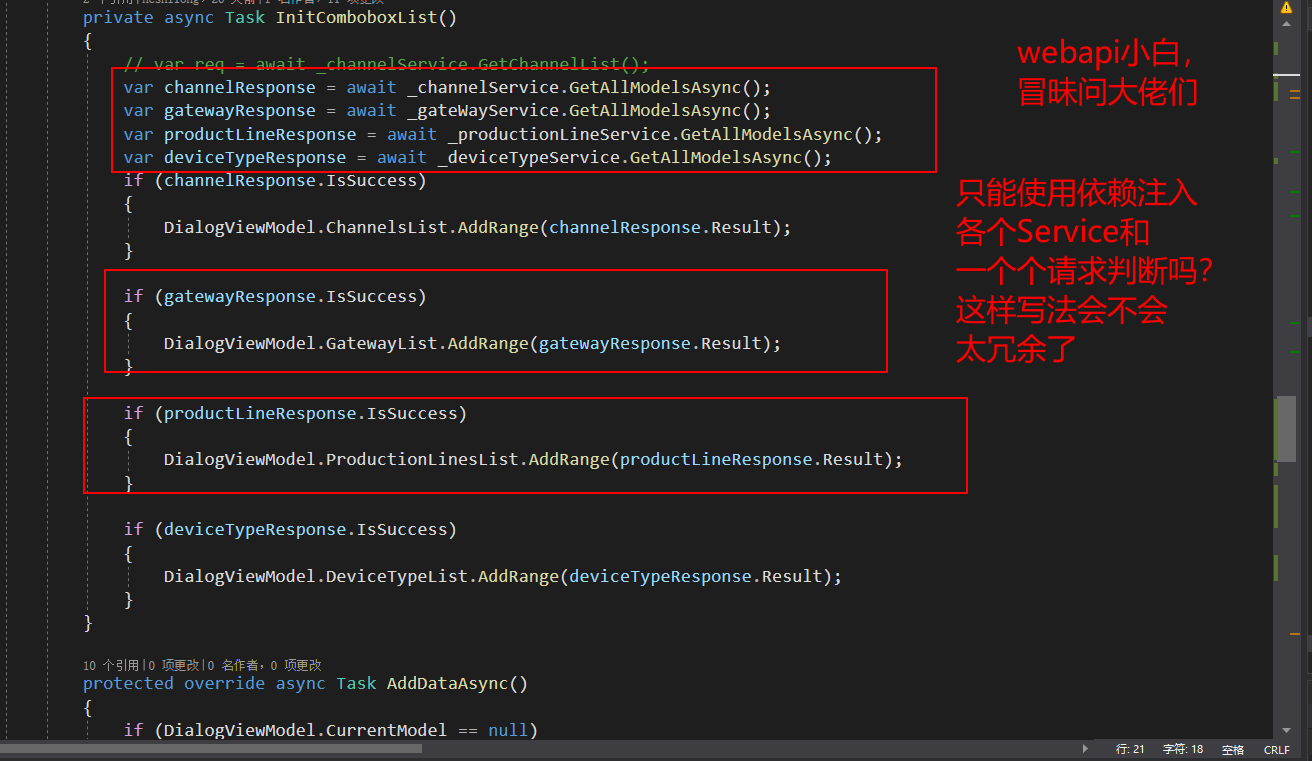Click the vertical scrollbar down arrow
The width and height of the screenshot is (1312, 761).
(1285, 732)
